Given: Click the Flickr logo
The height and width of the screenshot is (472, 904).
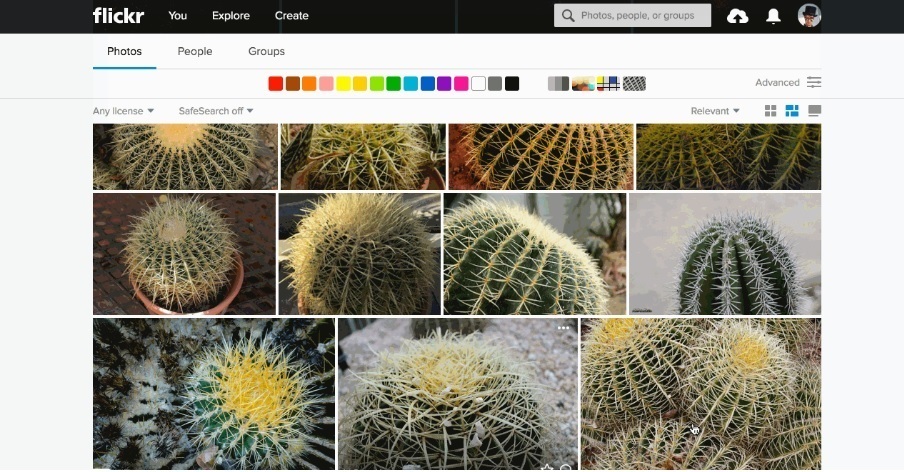Looking at the screenshot, I should pos(117,15).
